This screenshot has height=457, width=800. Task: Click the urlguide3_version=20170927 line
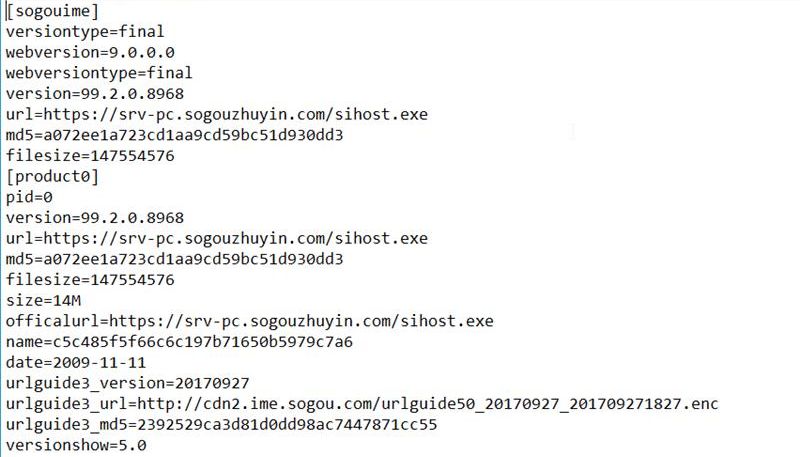pyautogui.click(x=127, y=384)
